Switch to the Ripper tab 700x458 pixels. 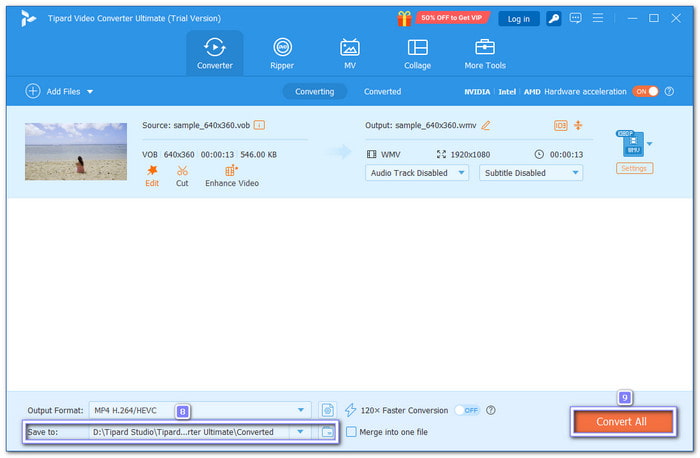click(282, 54)
